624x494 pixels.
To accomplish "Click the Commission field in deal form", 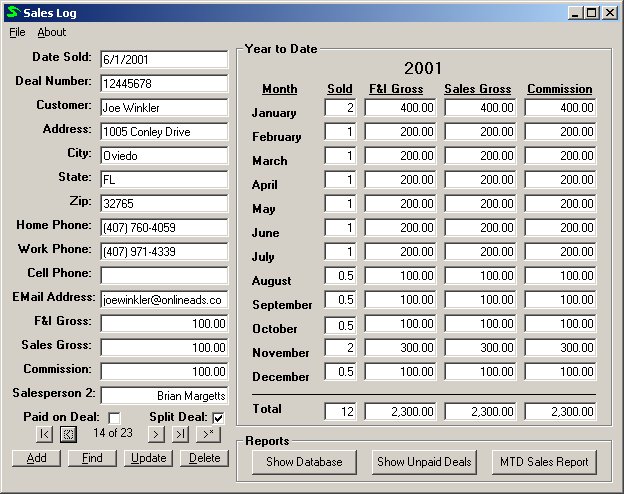I will pos(164,371).
